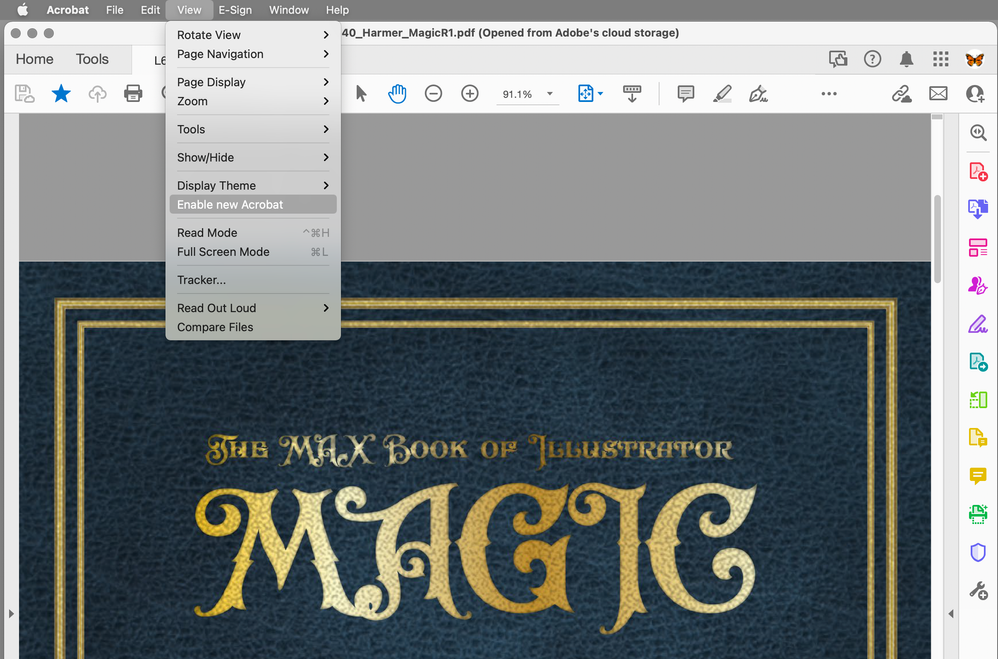This screenshot has width=998, height=659.
Task: Open the Help question mark icon
Action: tap(873, 59)
